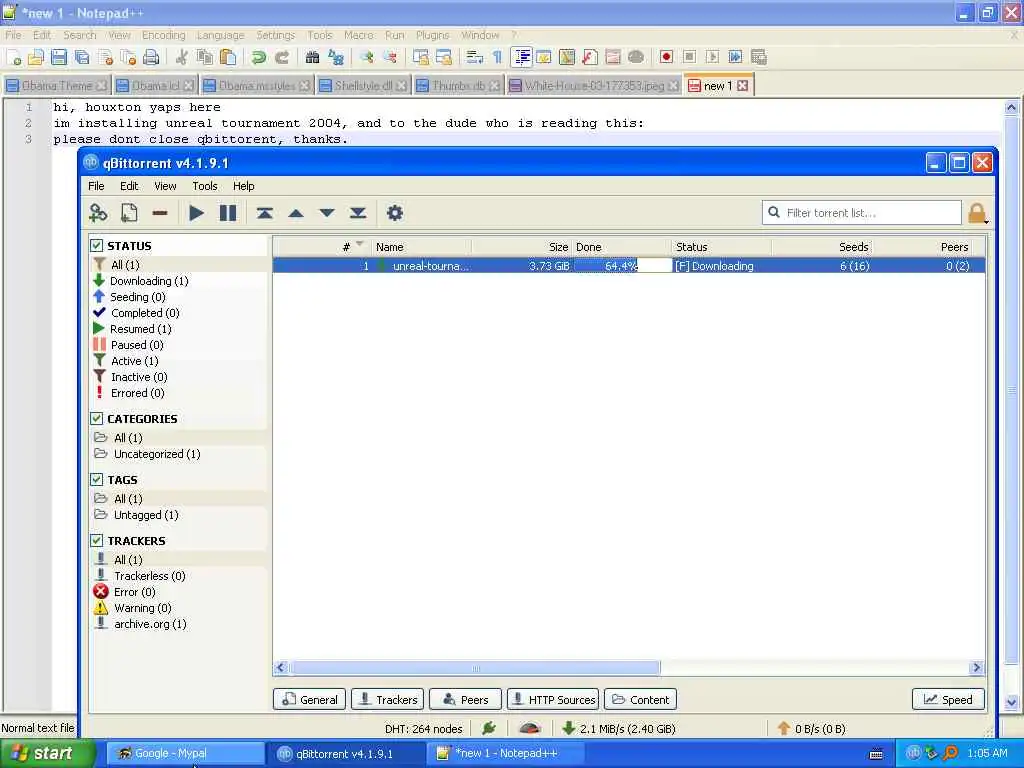Click Notepad++ Find binoculars icon
This screenshot has height=768, width=1024.
coord(312,57)
